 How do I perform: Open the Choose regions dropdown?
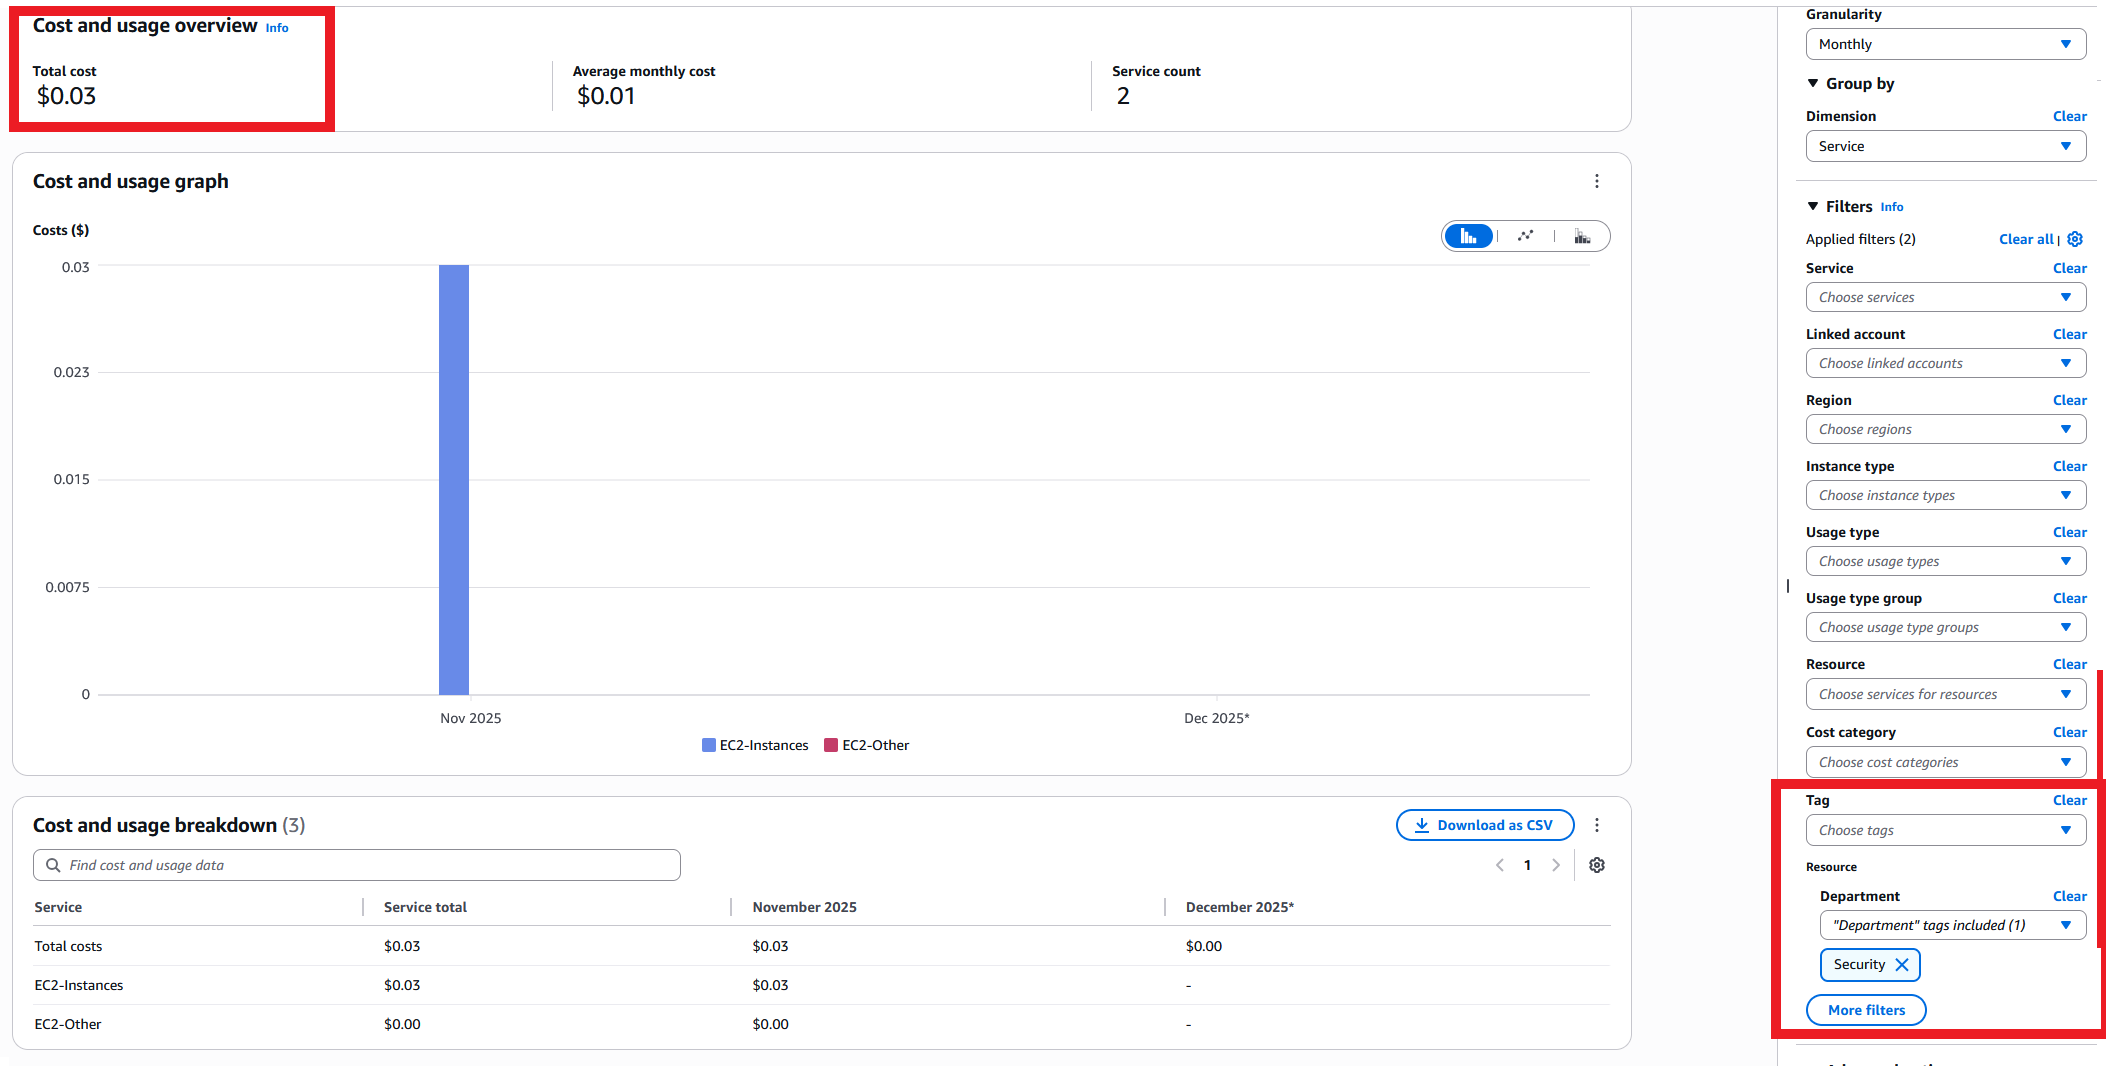point(1945,429)
